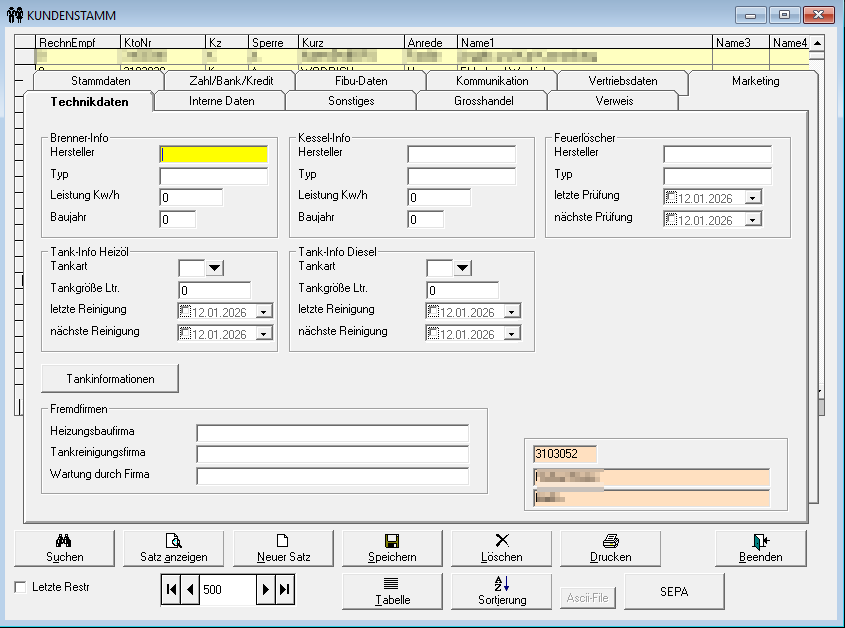The height and width of the screenshot is (628, 845).
Task: Open the Feuerlöscher nächste Prüfung date picker
Action: click(753, 220)
